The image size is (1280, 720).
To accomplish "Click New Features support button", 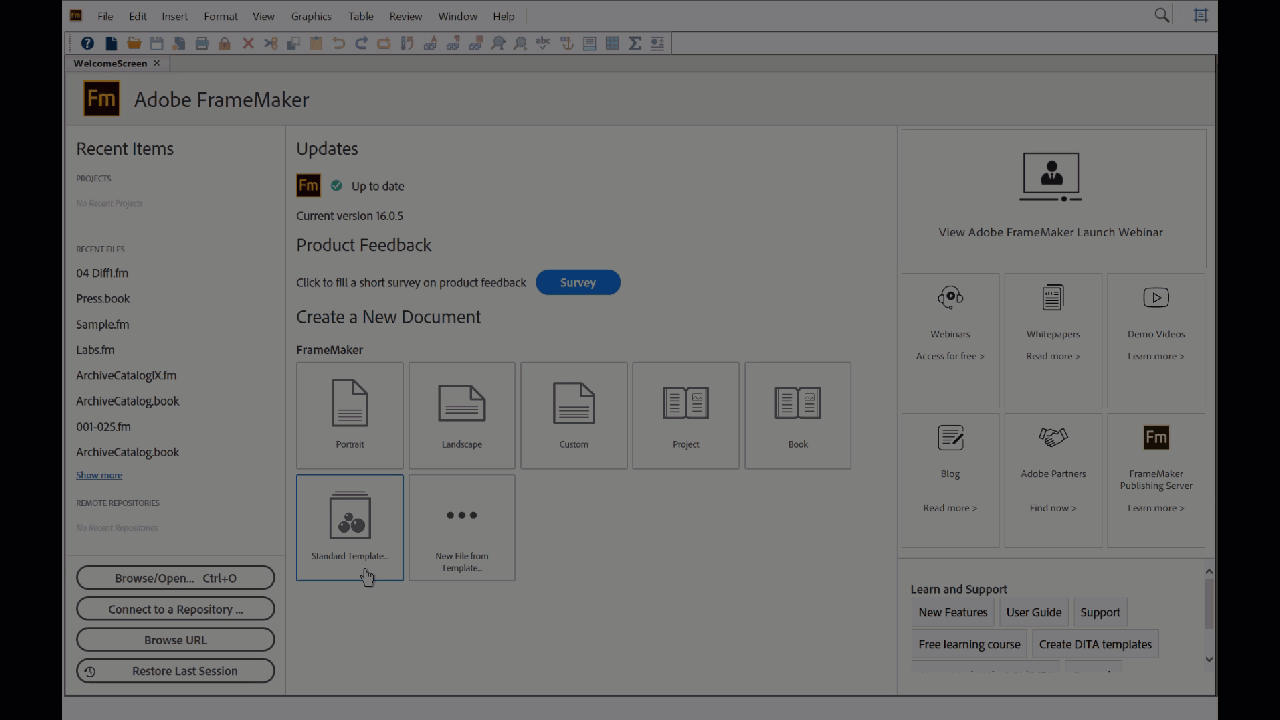I will 953,612.
